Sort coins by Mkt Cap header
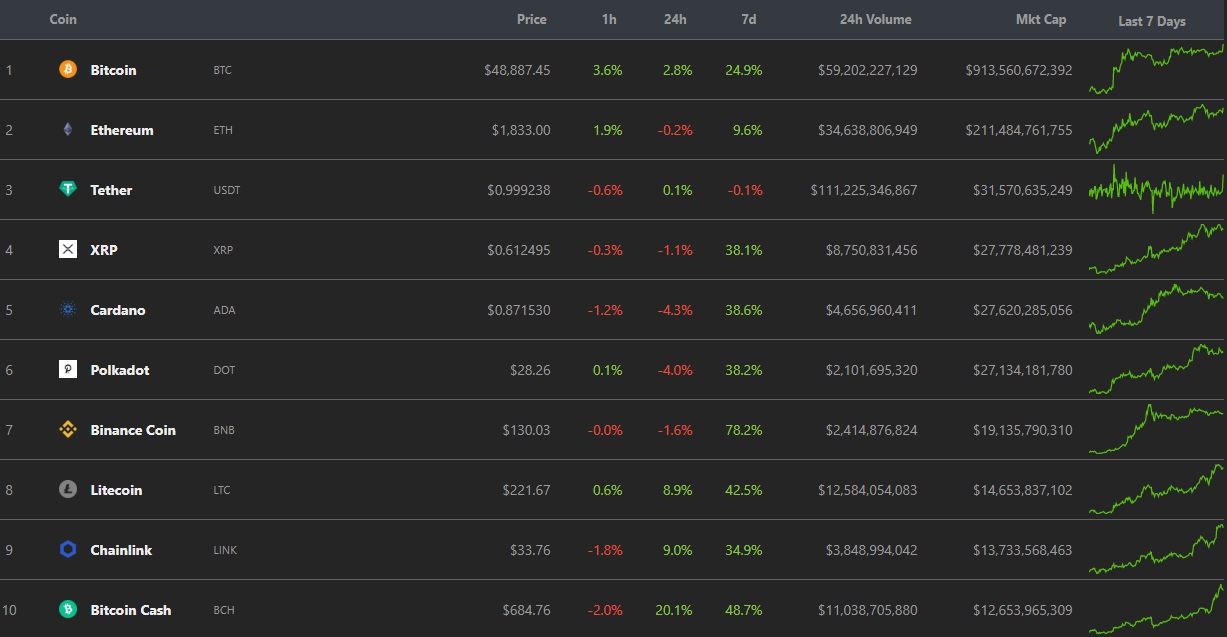This screenshot has height=637, width=1227. coord(1041,20)
